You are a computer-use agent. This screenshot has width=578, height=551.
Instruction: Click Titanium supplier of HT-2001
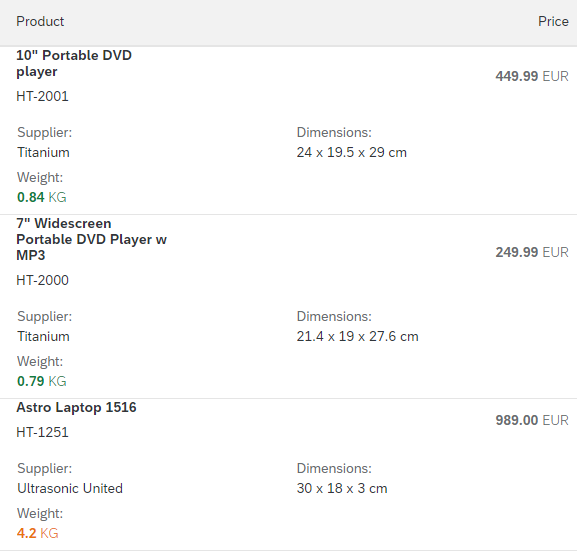point(43,153)
